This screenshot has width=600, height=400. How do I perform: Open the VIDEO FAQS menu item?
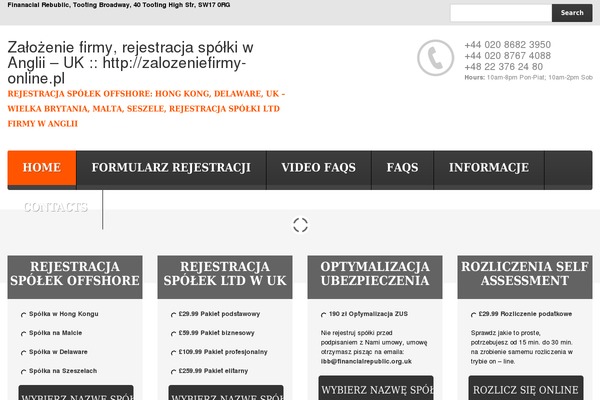click(319, 168)
